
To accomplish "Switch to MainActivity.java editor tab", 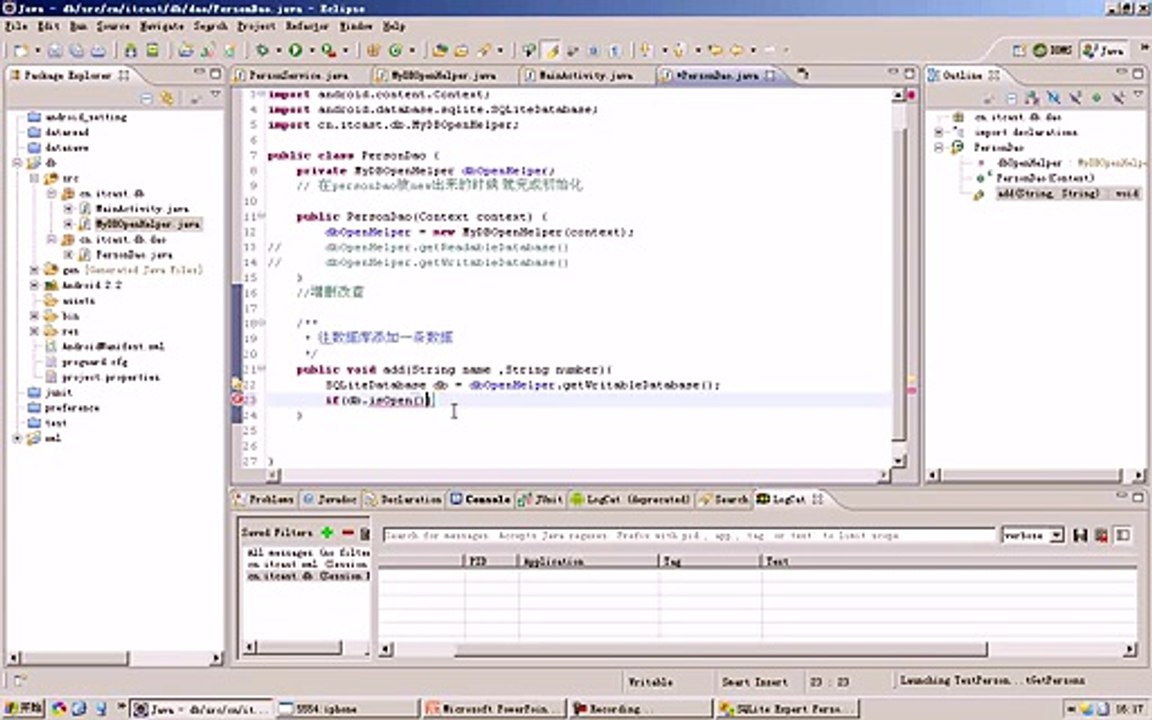I will (x=586, y=75).
